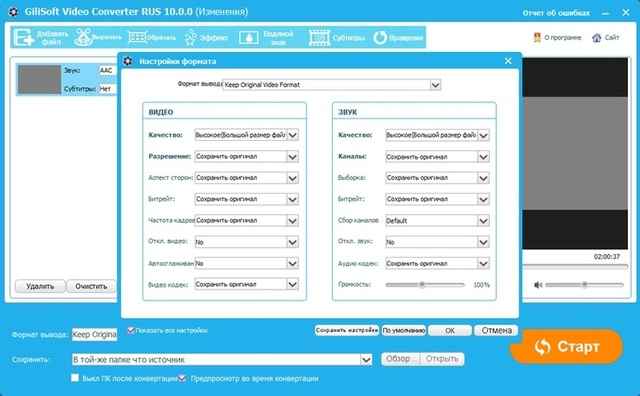Start conversion with Старт button
The width and height of the screenshot is (640, 396).
coord(567,347)
